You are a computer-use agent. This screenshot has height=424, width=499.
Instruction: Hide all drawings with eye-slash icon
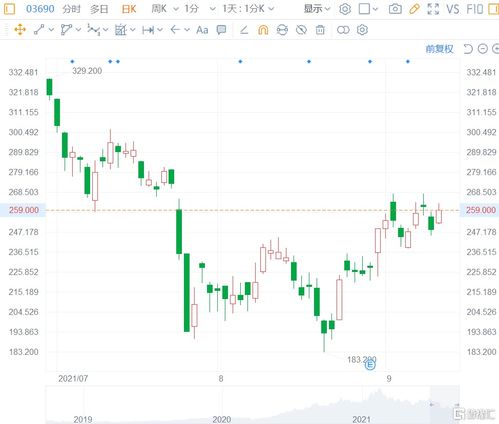pyautogui.click(x=301, y=30)
